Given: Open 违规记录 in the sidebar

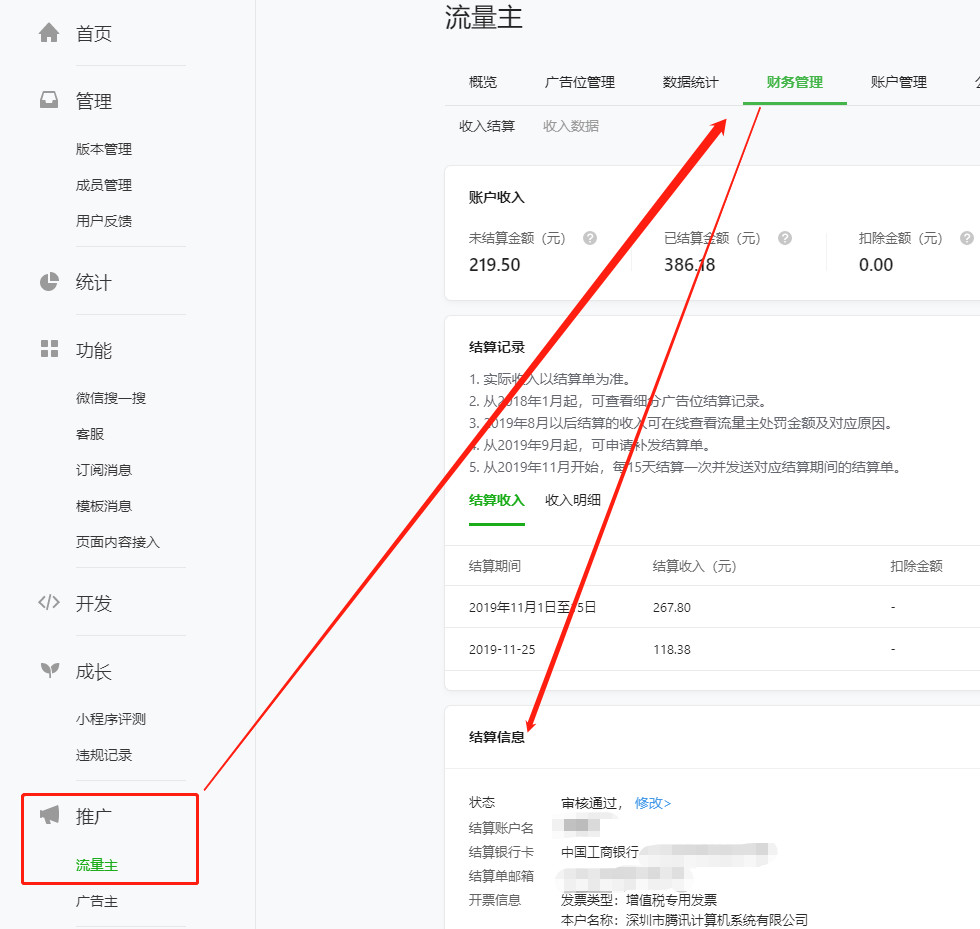Looking at the screenshot, I should coord(104,755).
